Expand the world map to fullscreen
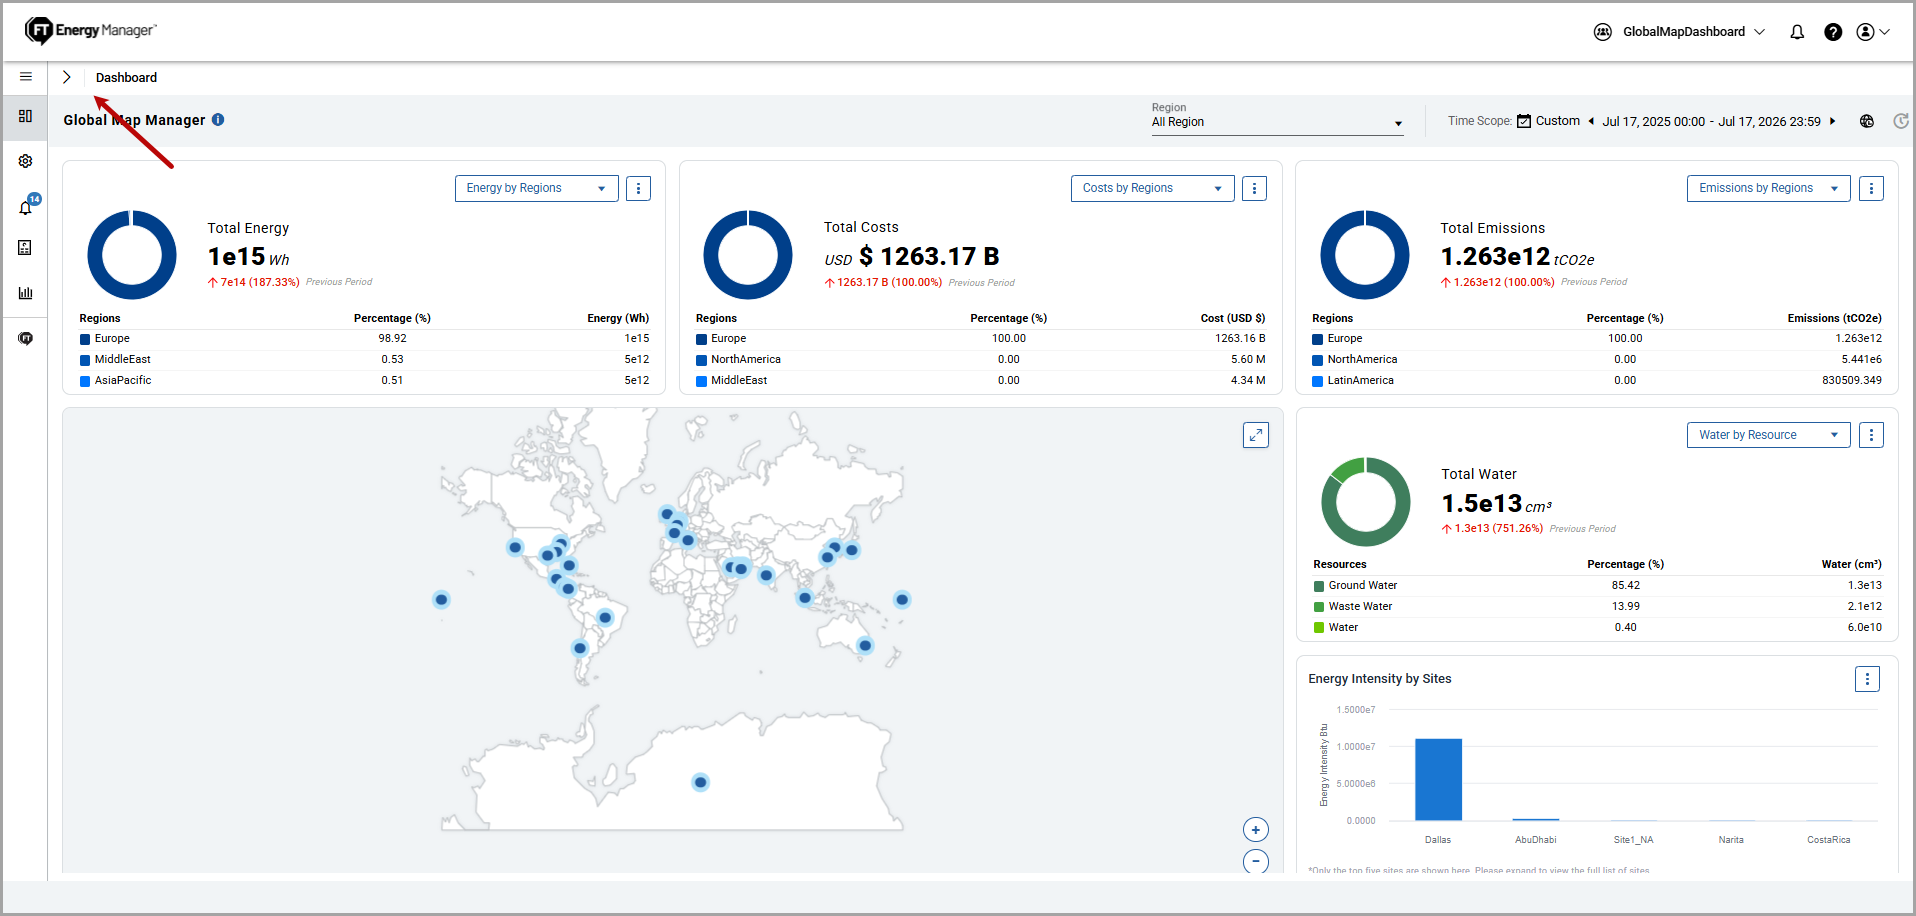1916x916 pixels. pos(1256,435)
